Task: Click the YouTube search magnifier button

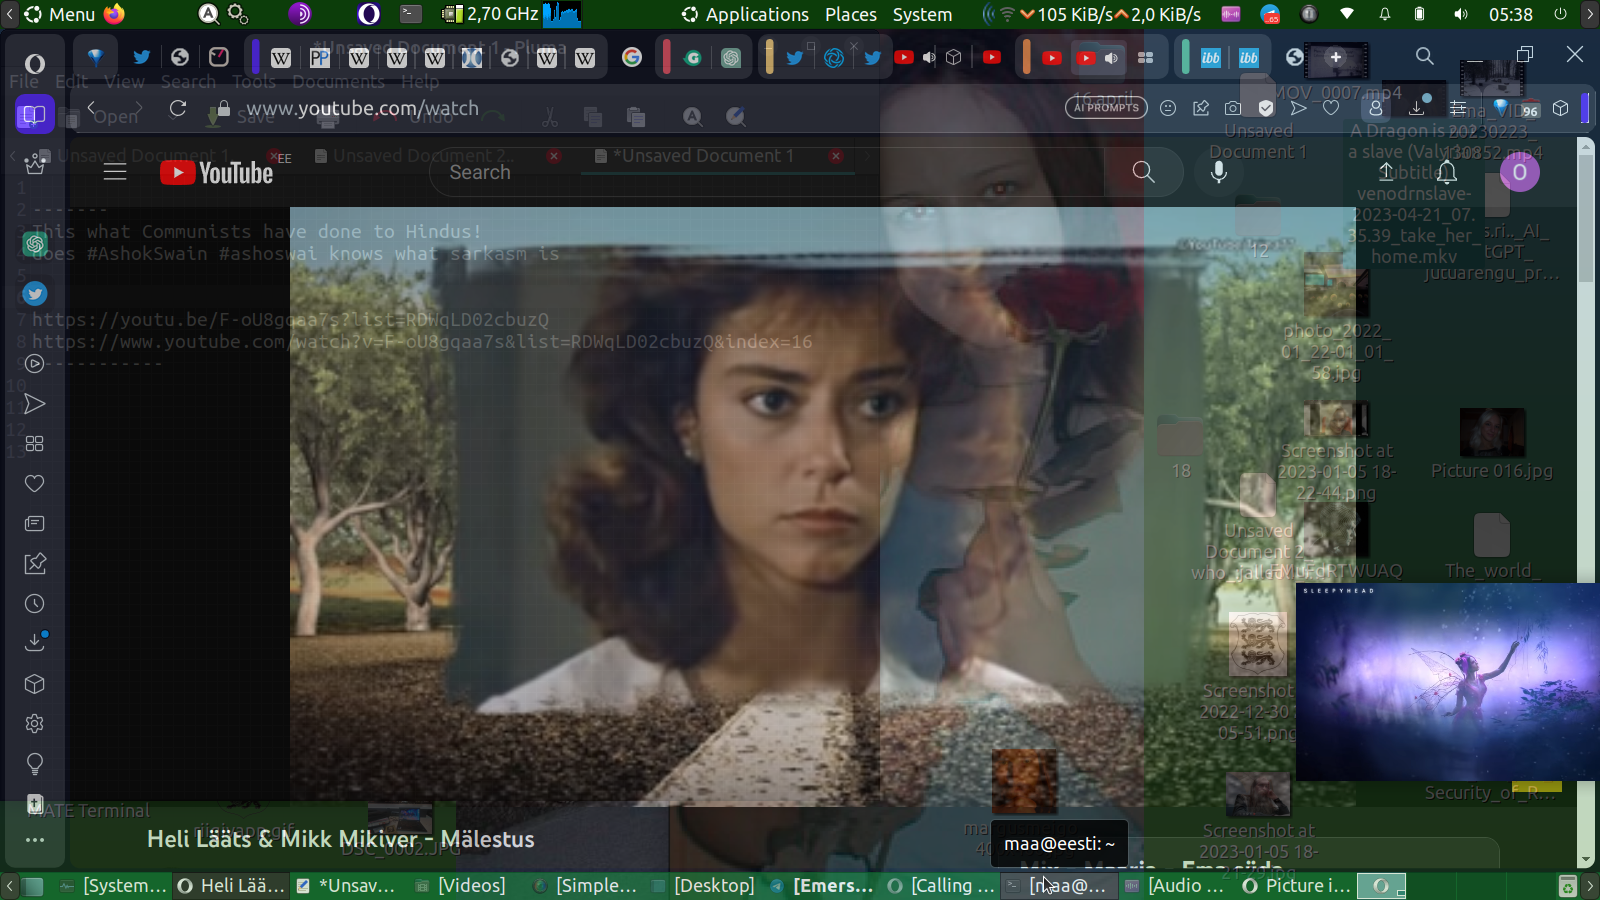Action: (x=1144, y=172)
